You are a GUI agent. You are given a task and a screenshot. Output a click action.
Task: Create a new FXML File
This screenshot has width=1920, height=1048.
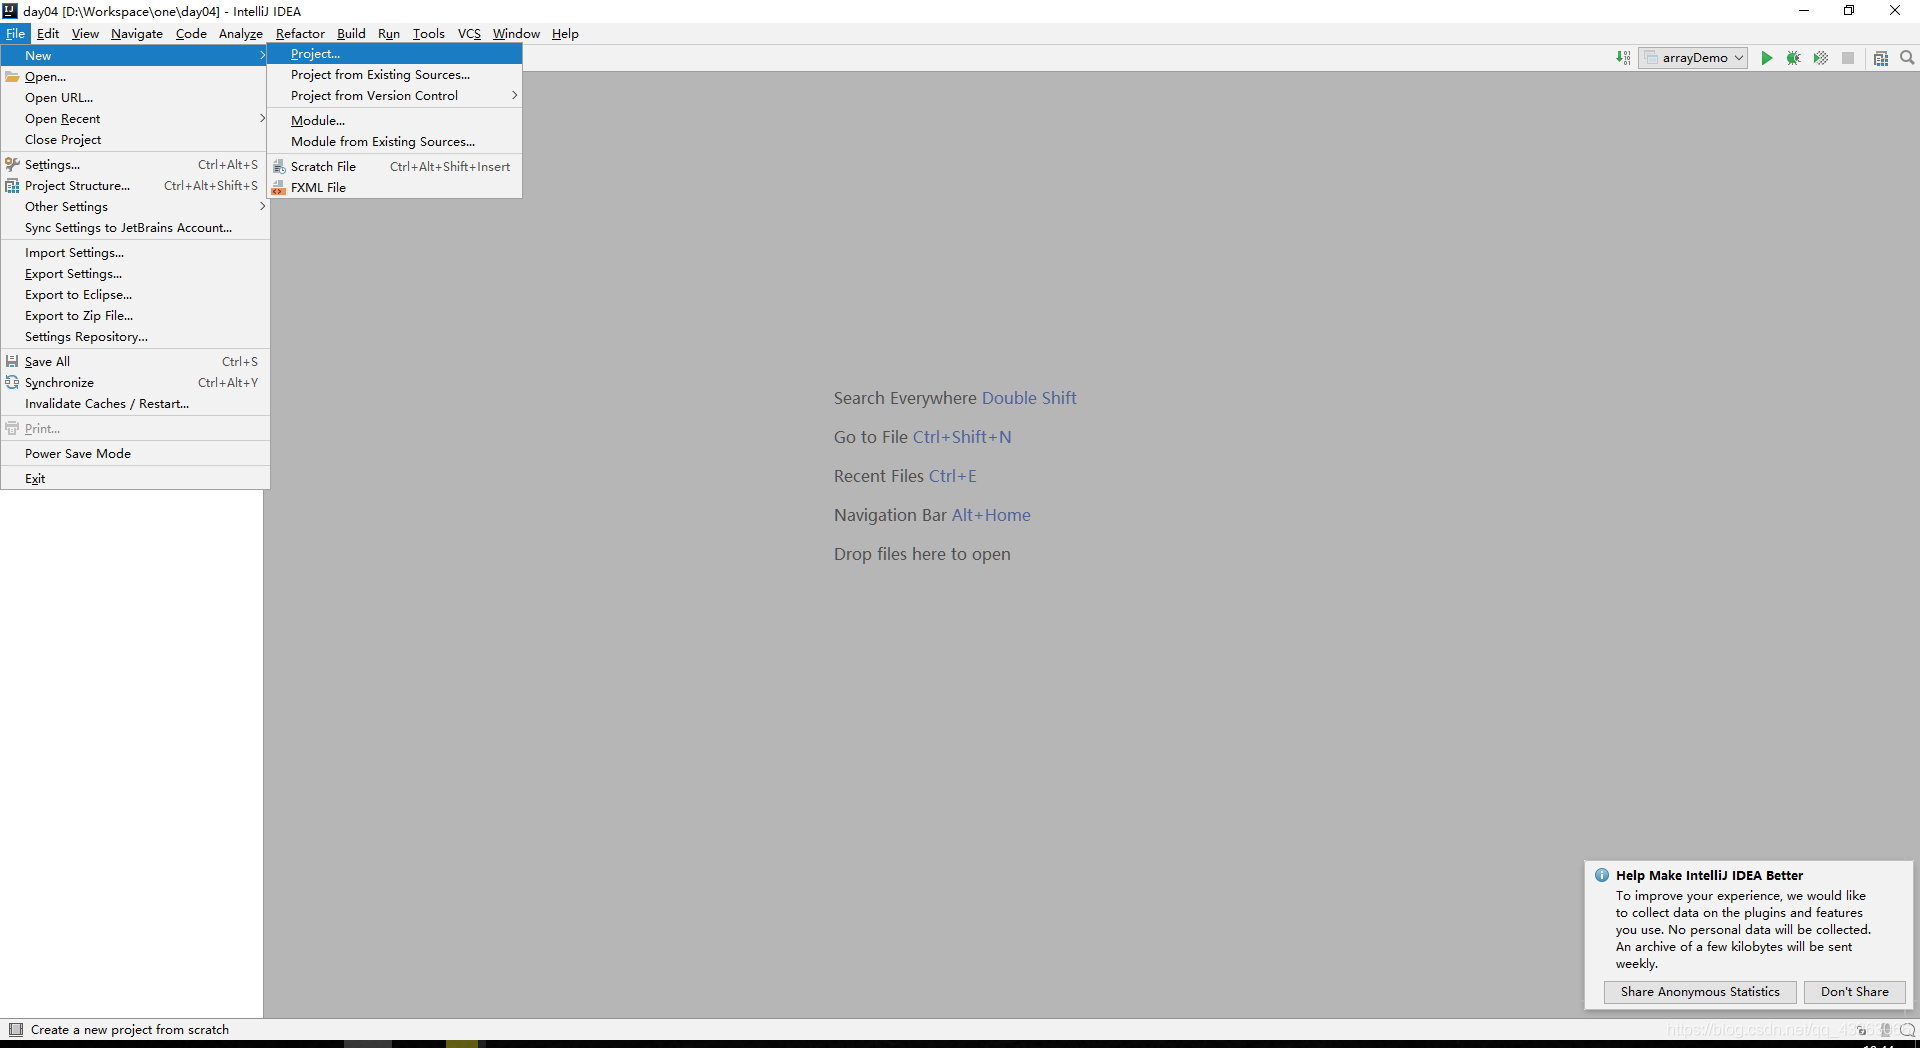tap(394, 187)
